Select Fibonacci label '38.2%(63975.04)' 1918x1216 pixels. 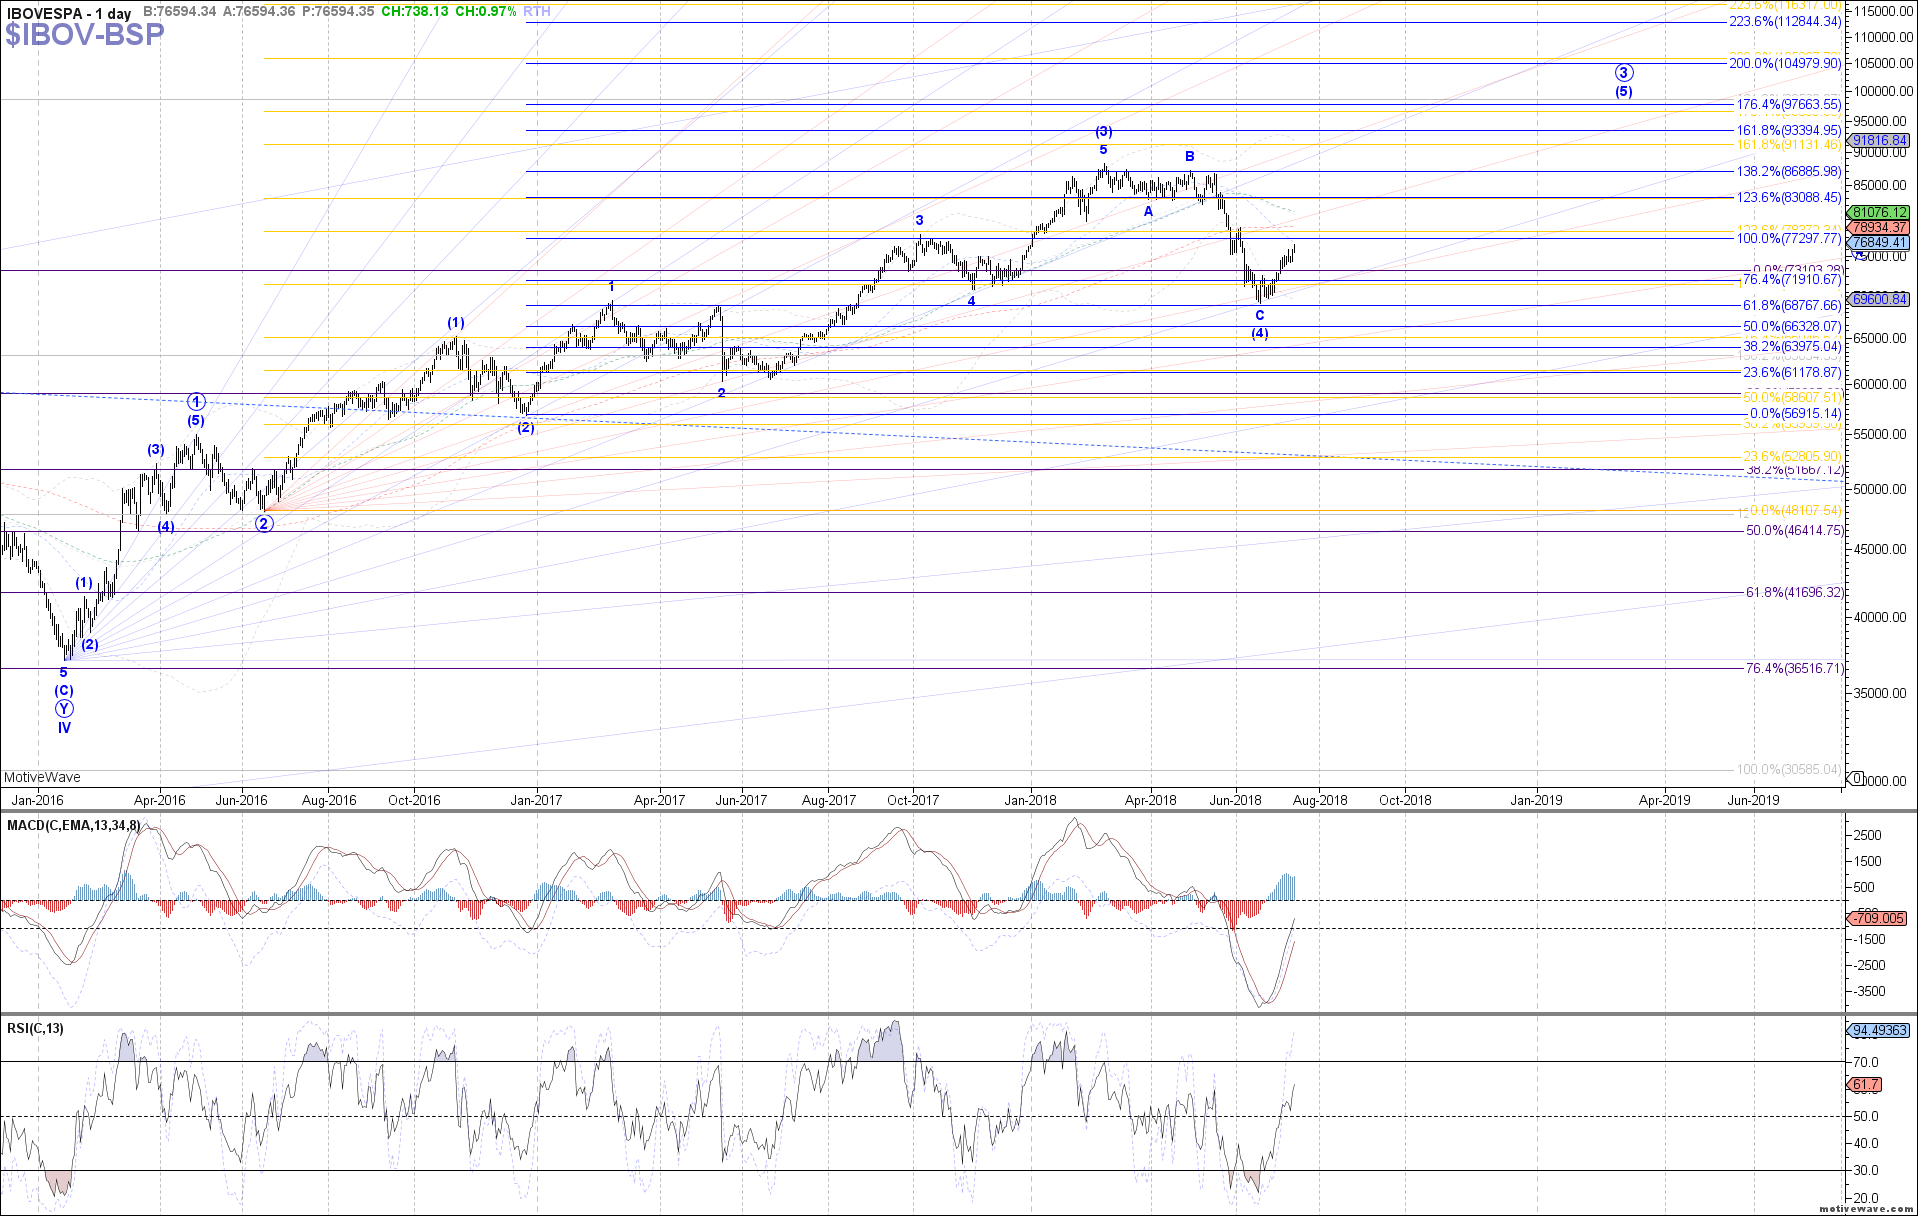click(x=1792, y=347)
